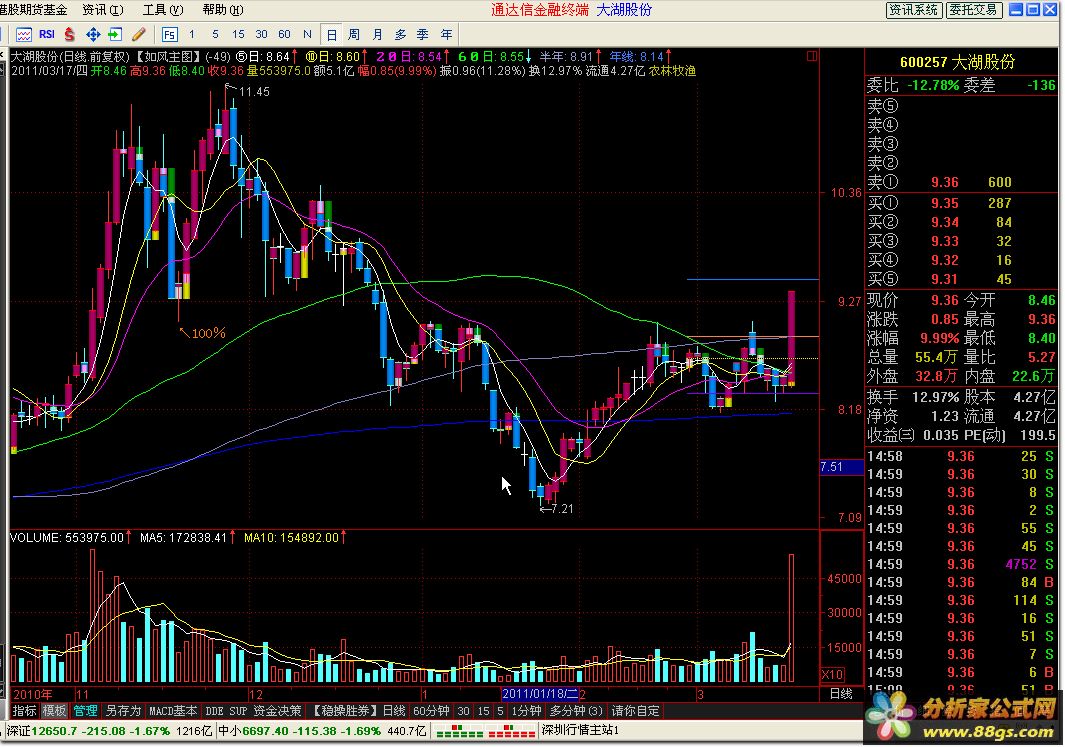Switch to 60-minute period in toolbar
This screenshot has width=1065, height=747.
coord(285,34)
